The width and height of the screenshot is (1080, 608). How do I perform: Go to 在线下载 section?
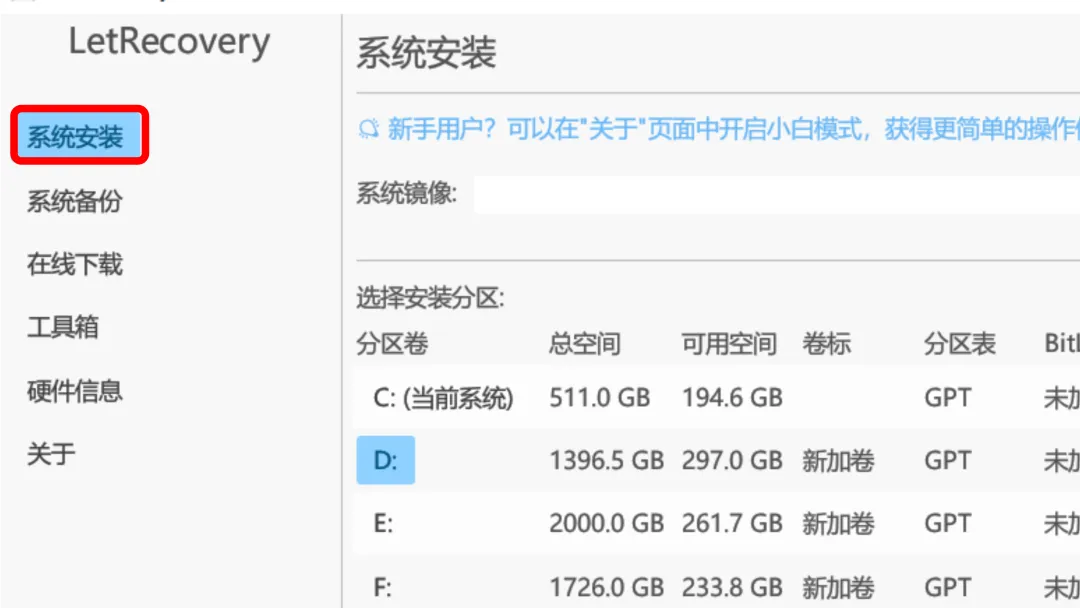75,264
